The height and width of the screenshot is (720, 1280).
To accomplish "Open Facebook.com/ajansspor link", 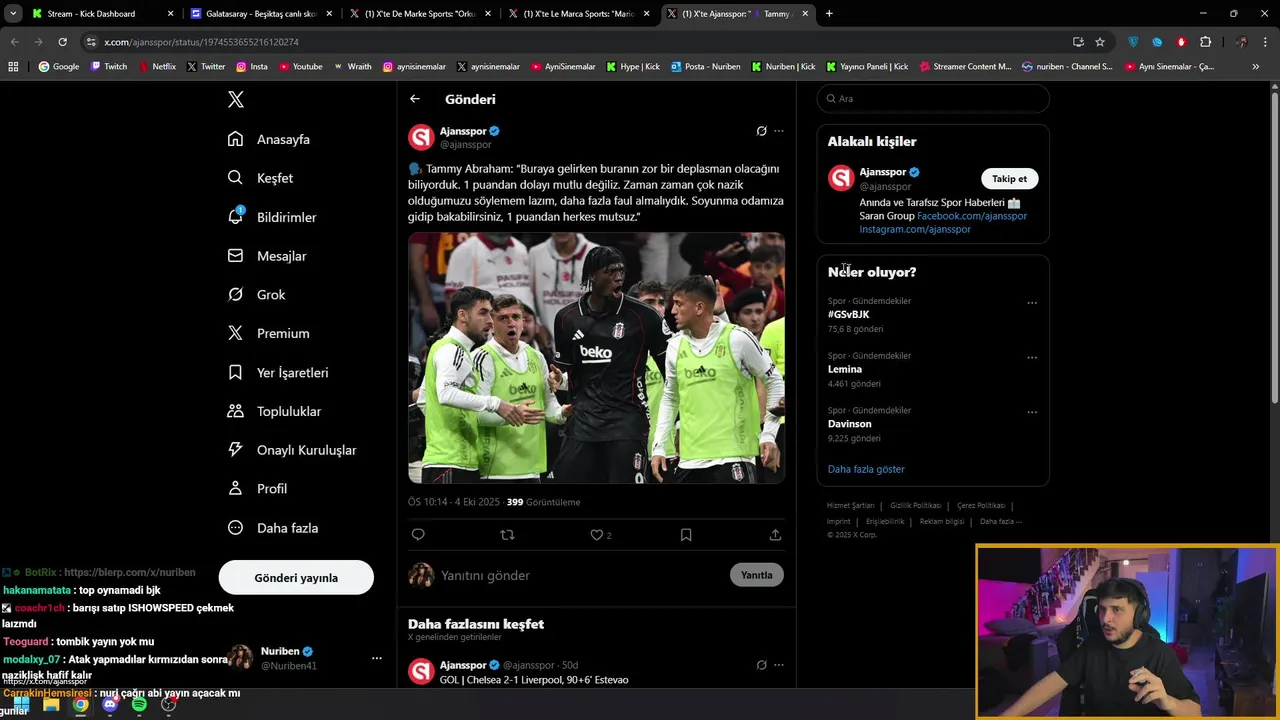I will pyautogui.click(x=972, y=216).
